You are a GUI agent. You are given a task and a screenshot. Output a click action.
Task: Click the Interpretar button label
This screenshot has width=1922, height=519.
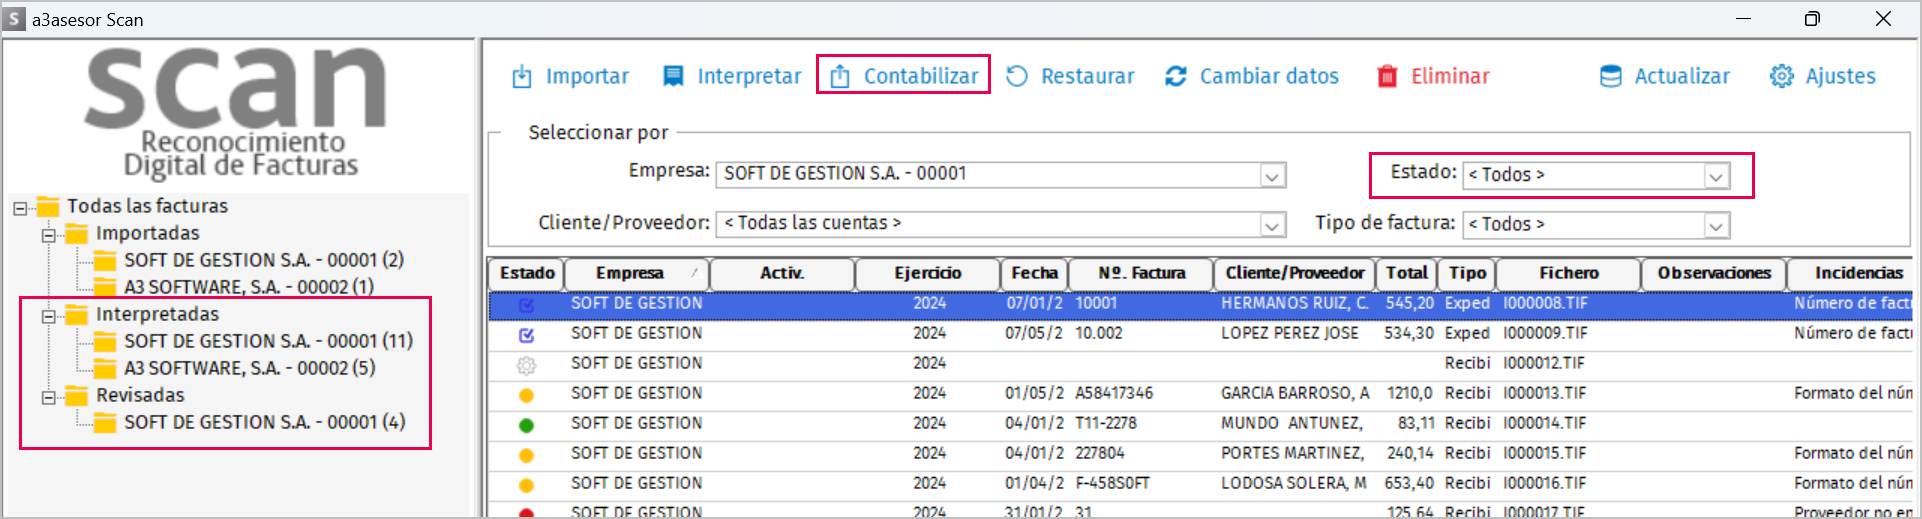click(749, 76)
